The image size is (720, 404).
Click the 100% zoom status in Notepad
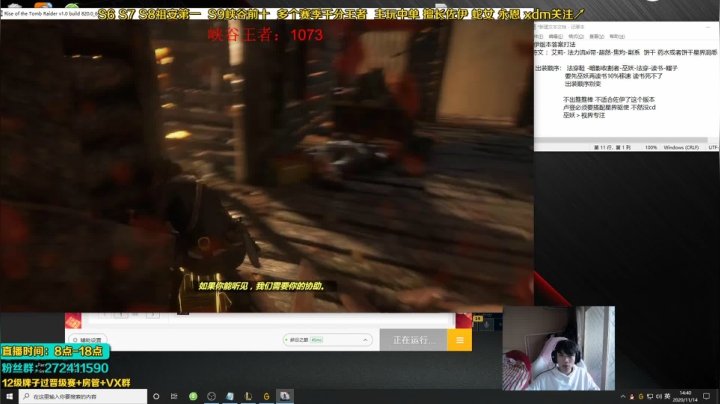[x=651, y=147]
